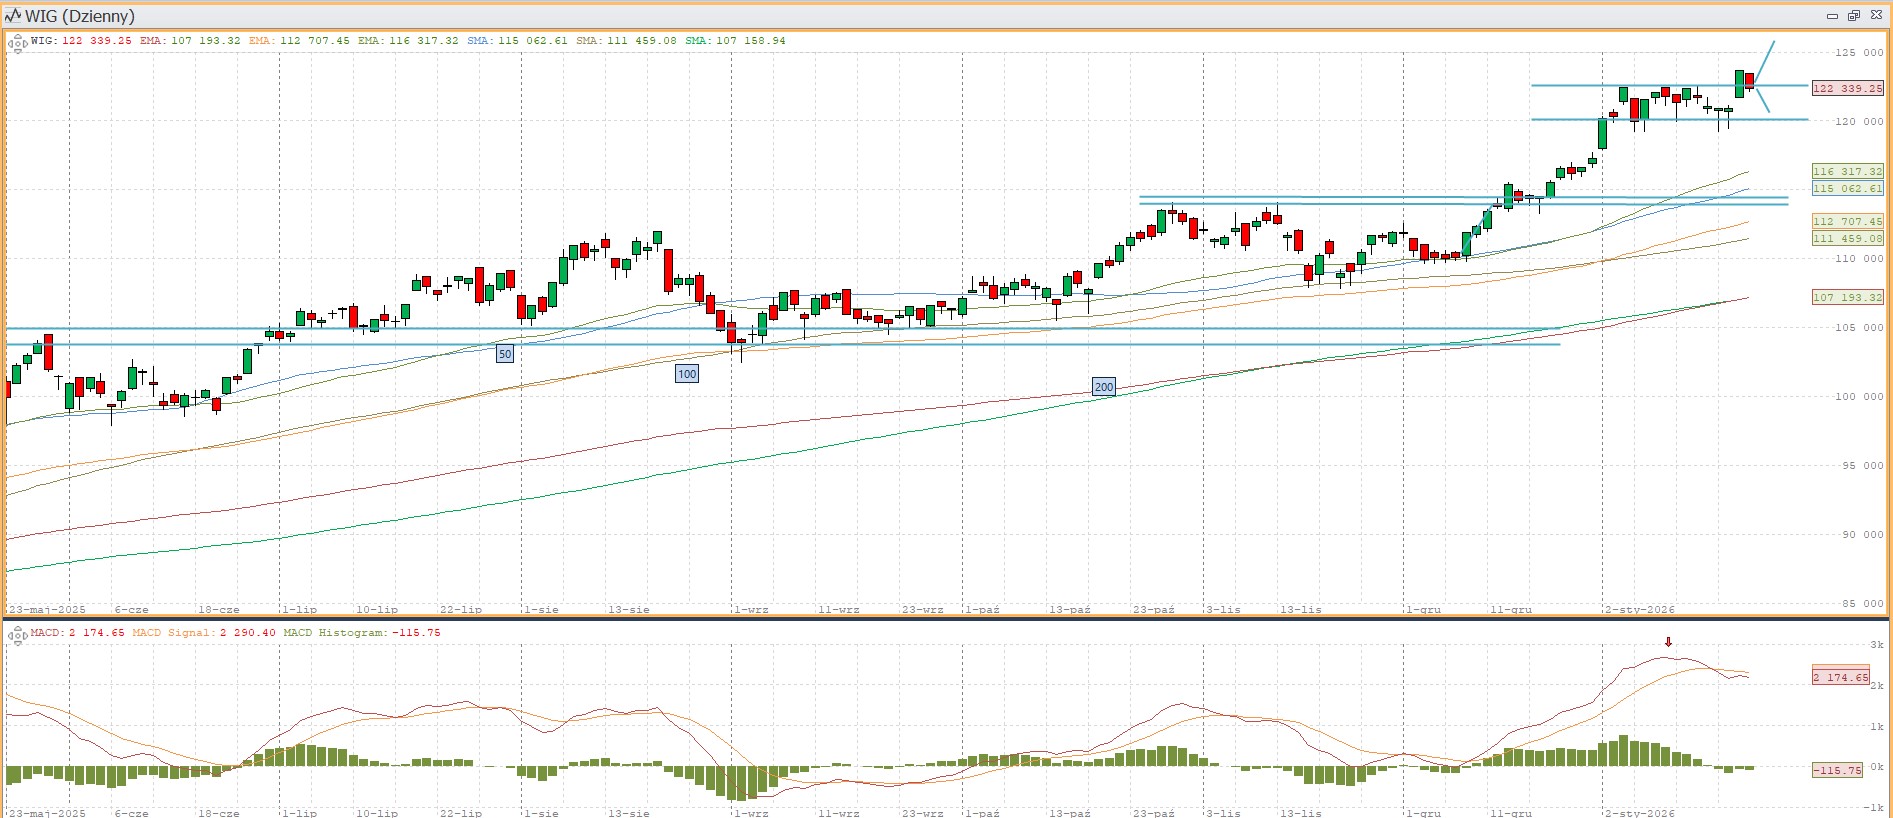Minimize the WIG chart window

(1832, 16)
